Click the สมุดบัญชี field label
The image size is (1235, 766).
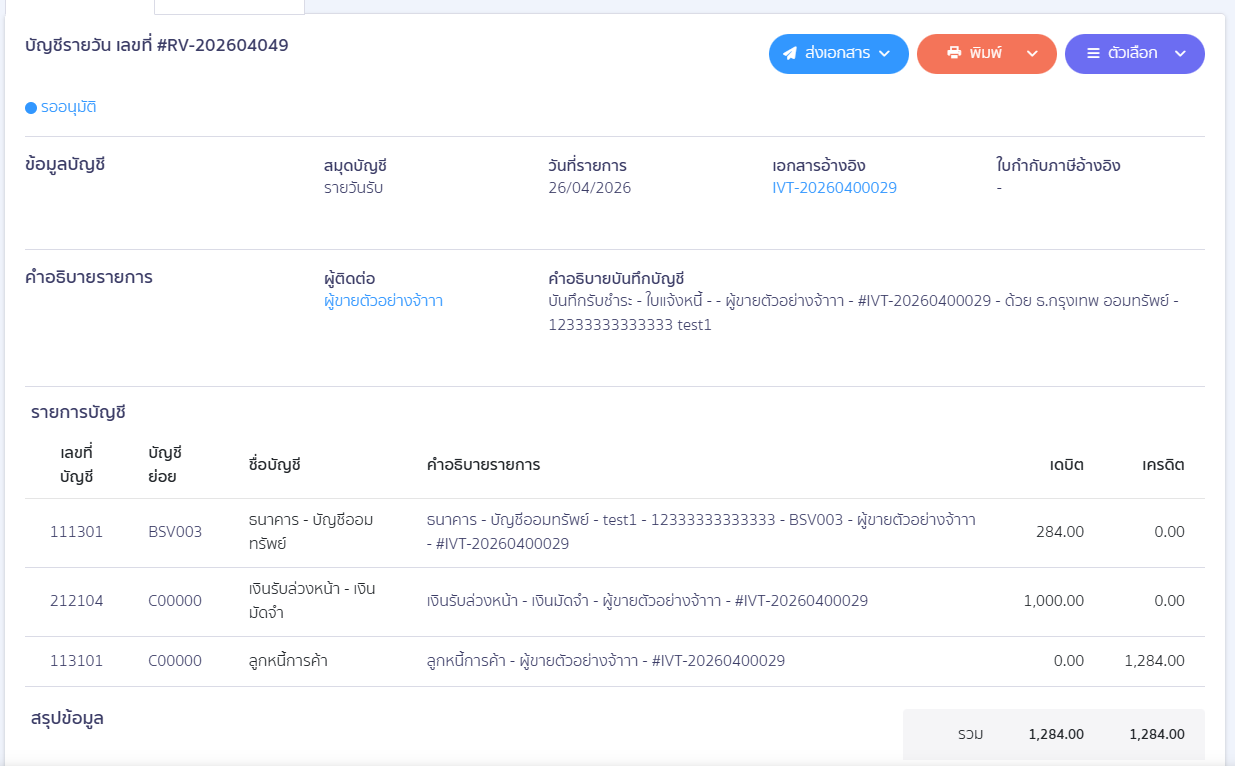pyautogui.click(x=355, y=166)
